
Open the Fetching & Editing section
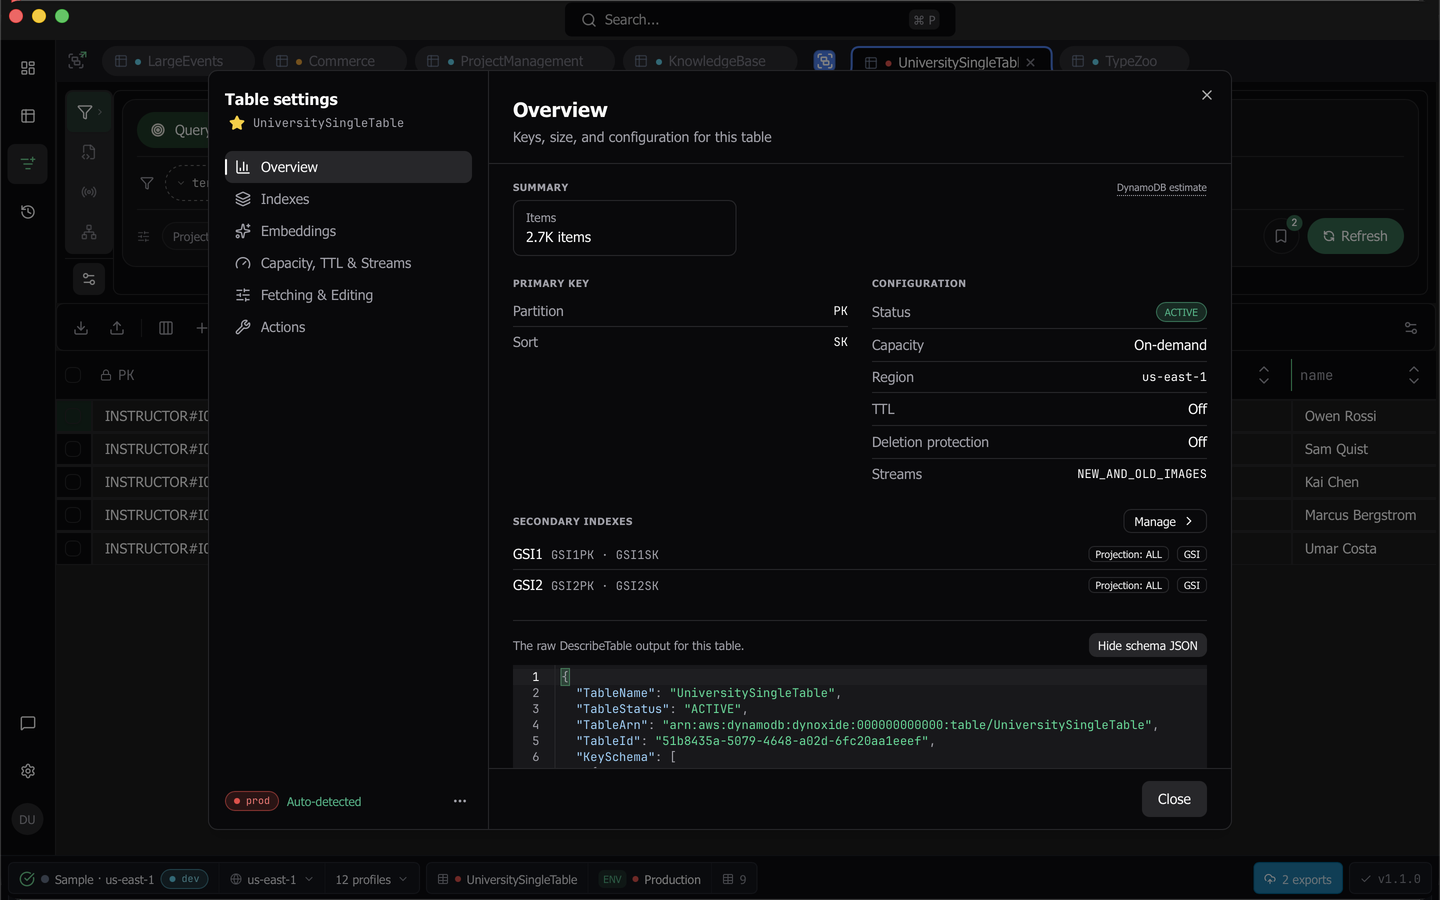point(348,295)
